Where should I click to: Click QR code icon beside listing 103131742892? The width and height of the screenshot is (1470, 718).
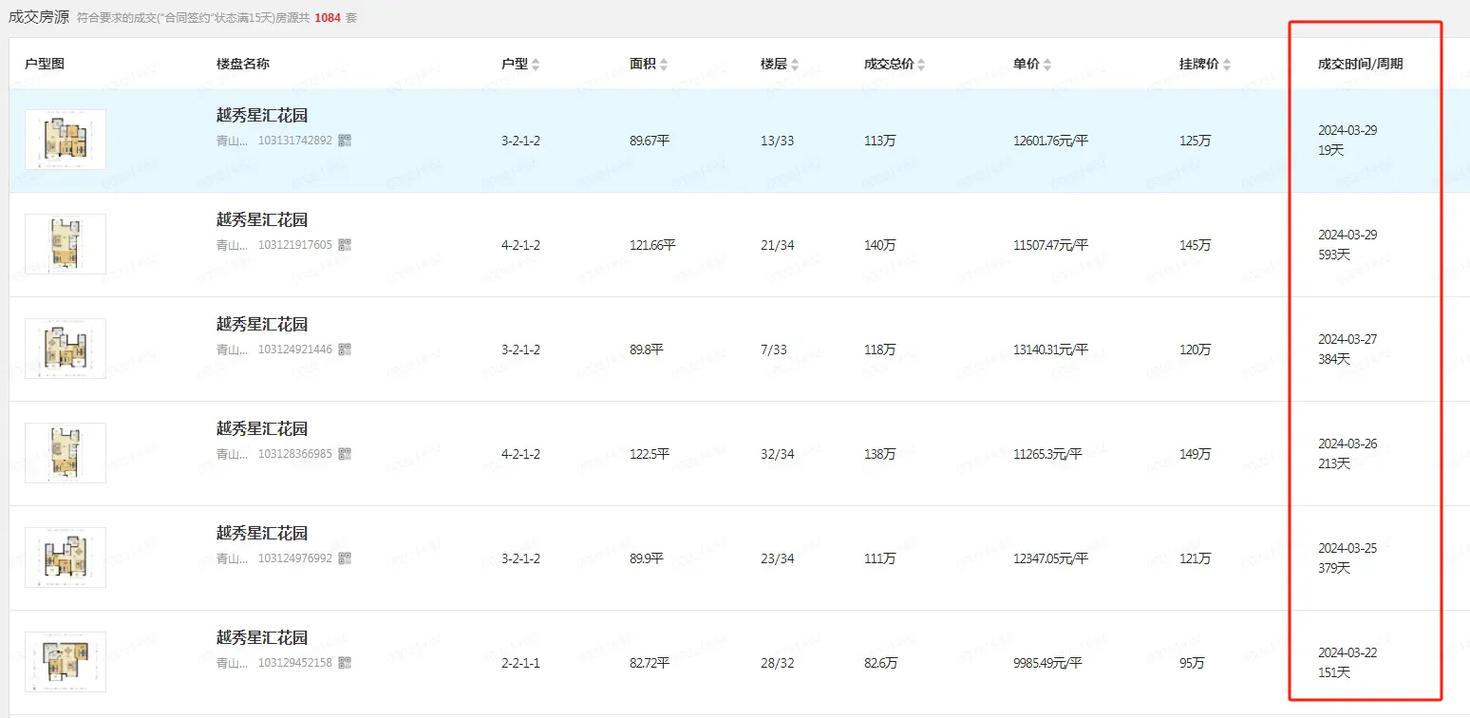click(x=345, y=141)
